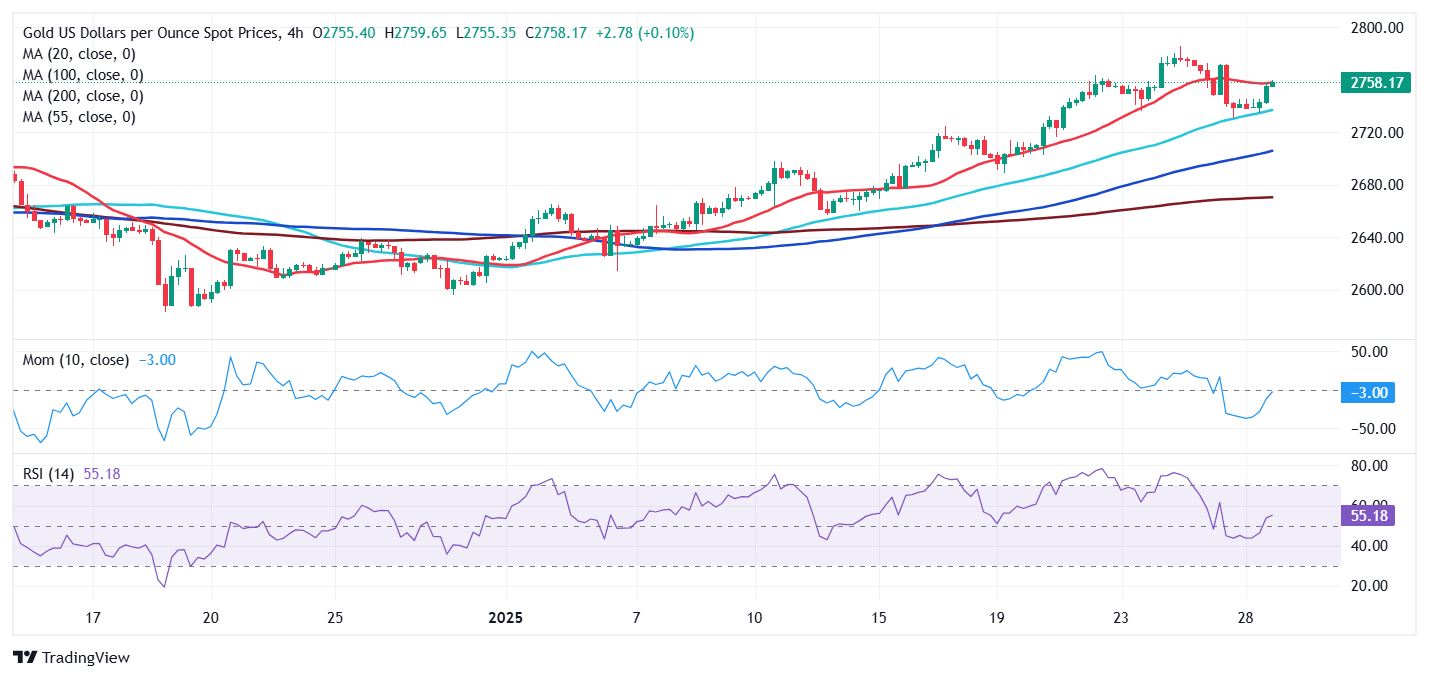Click the Gold US Dollars per Ounce title
The image size is (1429, 679).
coord(150,33)
